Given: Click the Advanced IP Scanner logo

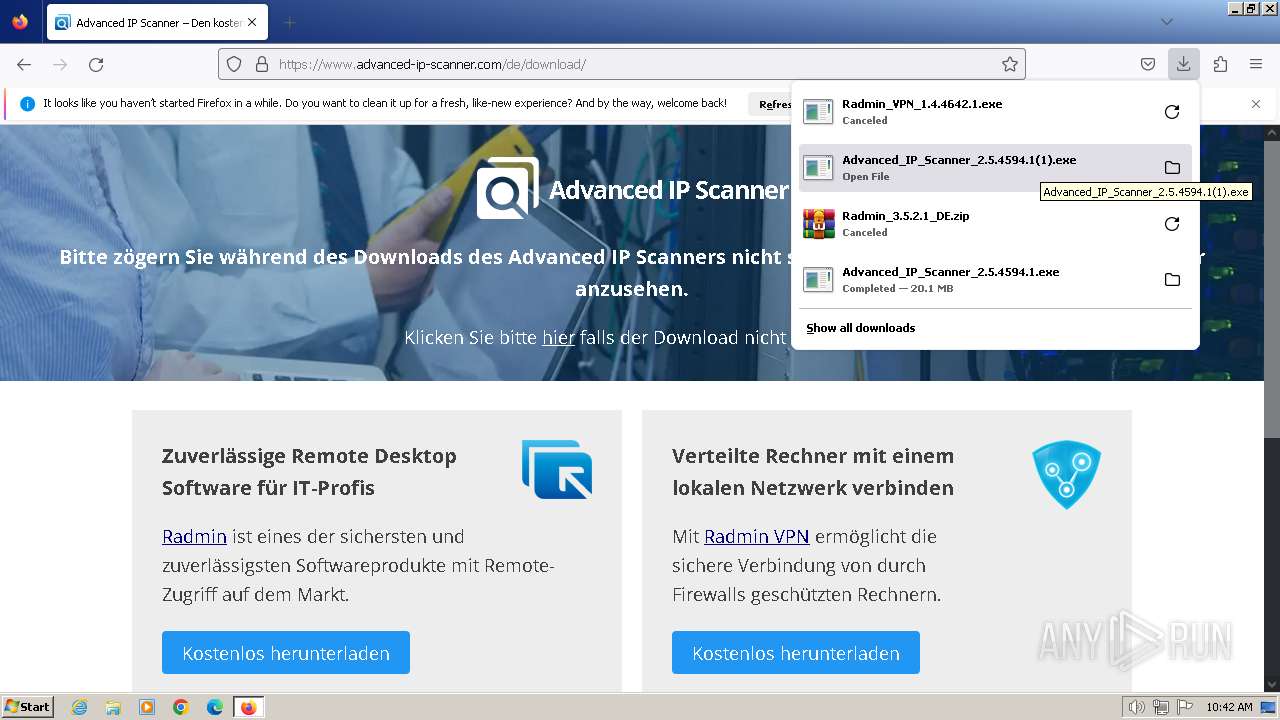Looking at the screenshot, I should point(508,188).
